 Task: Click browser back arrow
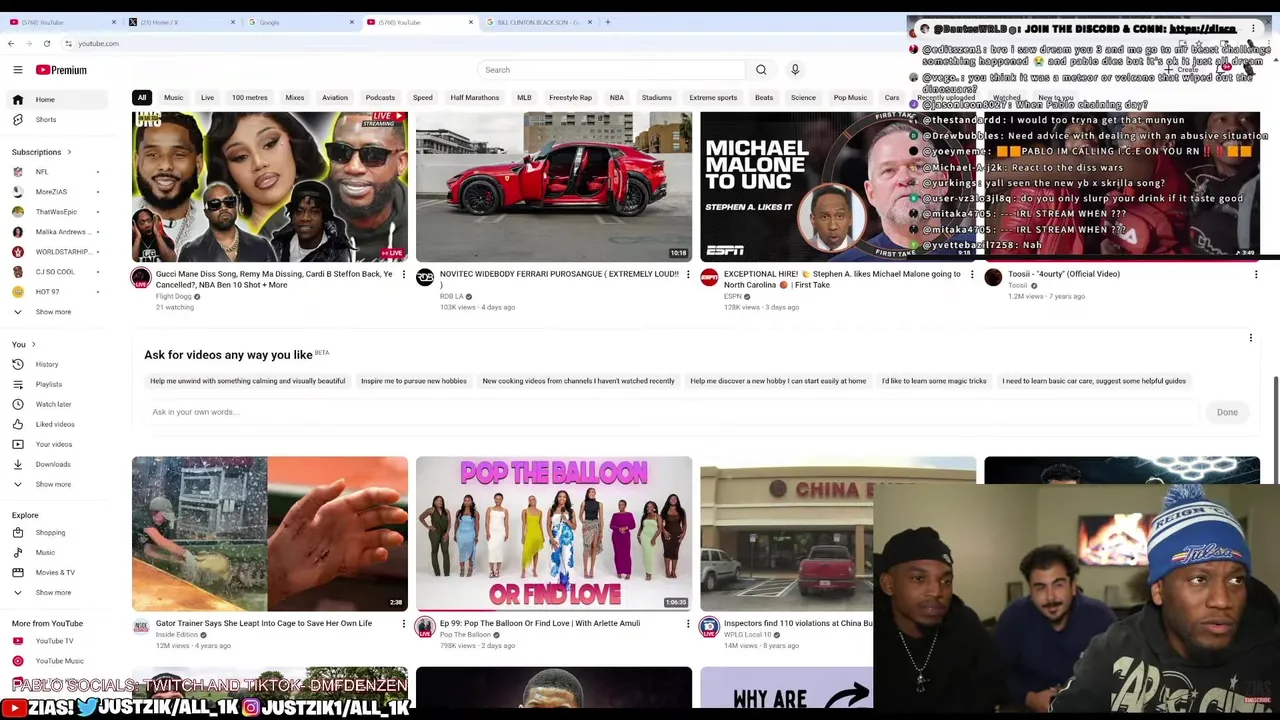point(10,43)
